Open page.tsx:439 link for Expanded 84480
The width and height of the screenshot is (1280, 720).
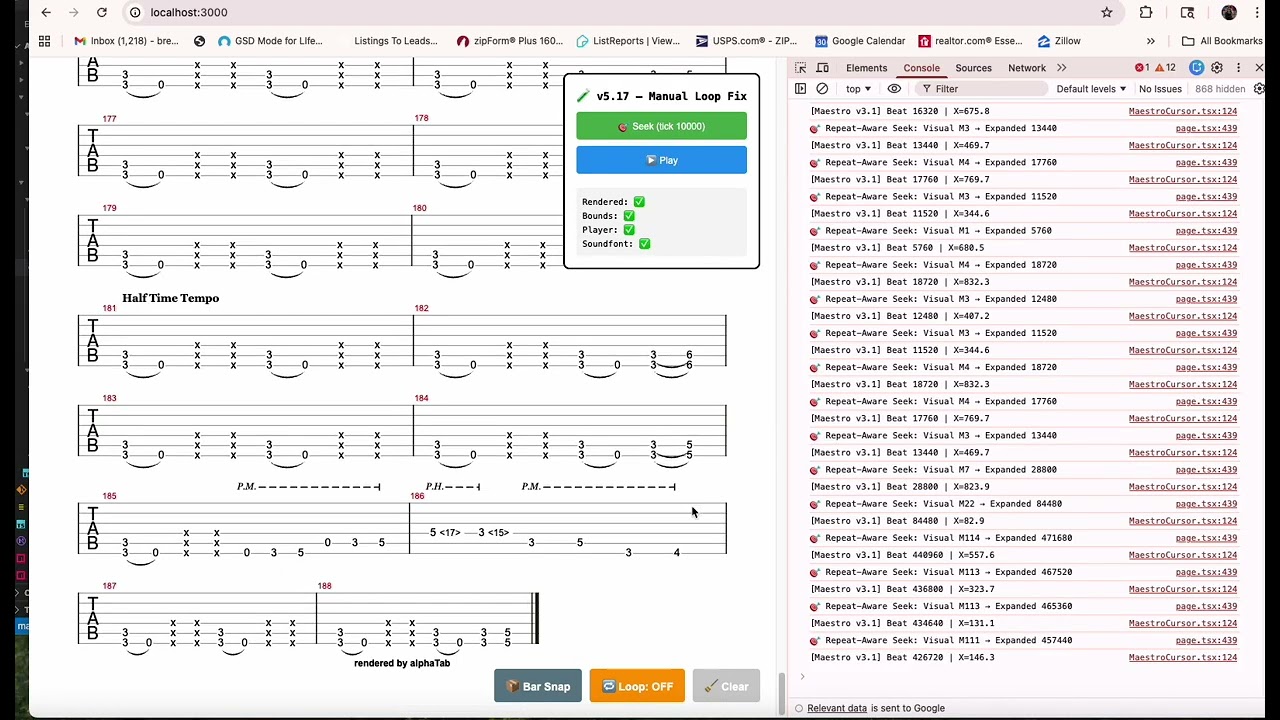(x=1206, y=504)
